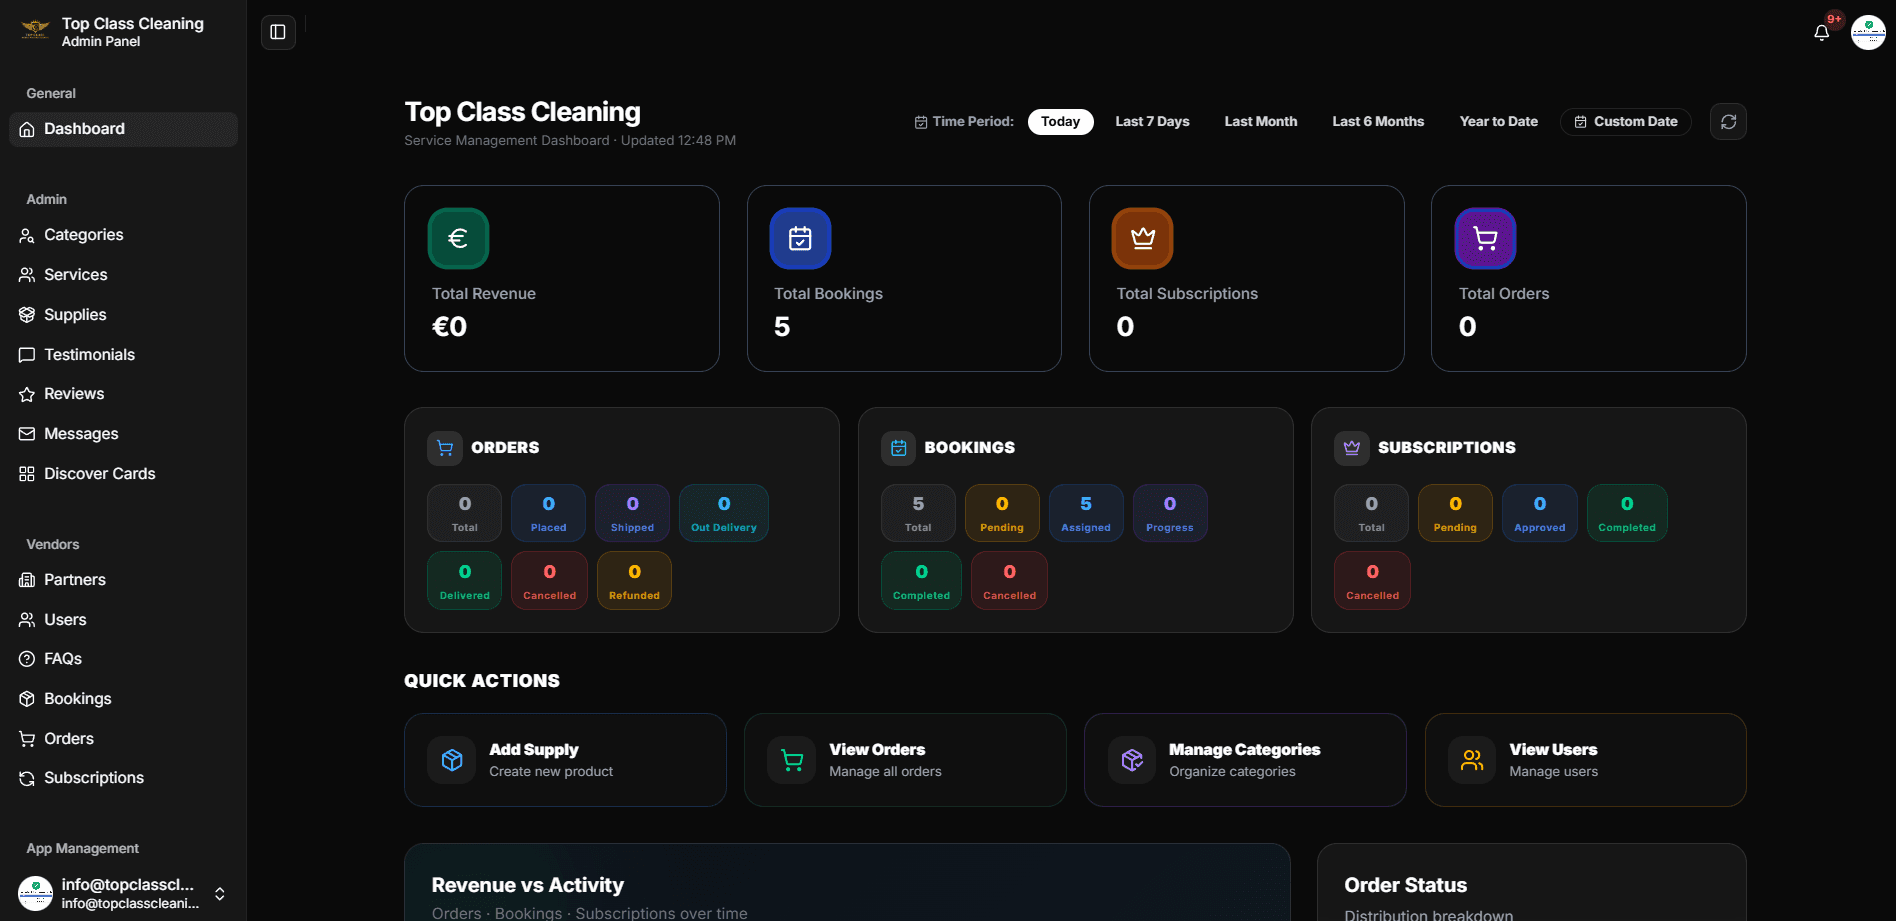Select the Testimonials icon in the sidebar
This screenshot has width=1896, height=921.
pos(27,354)
